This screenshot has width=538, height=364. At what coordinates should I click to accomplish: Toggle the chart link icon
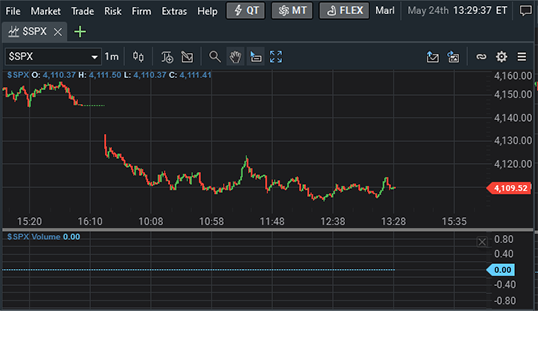pos(481,57)
